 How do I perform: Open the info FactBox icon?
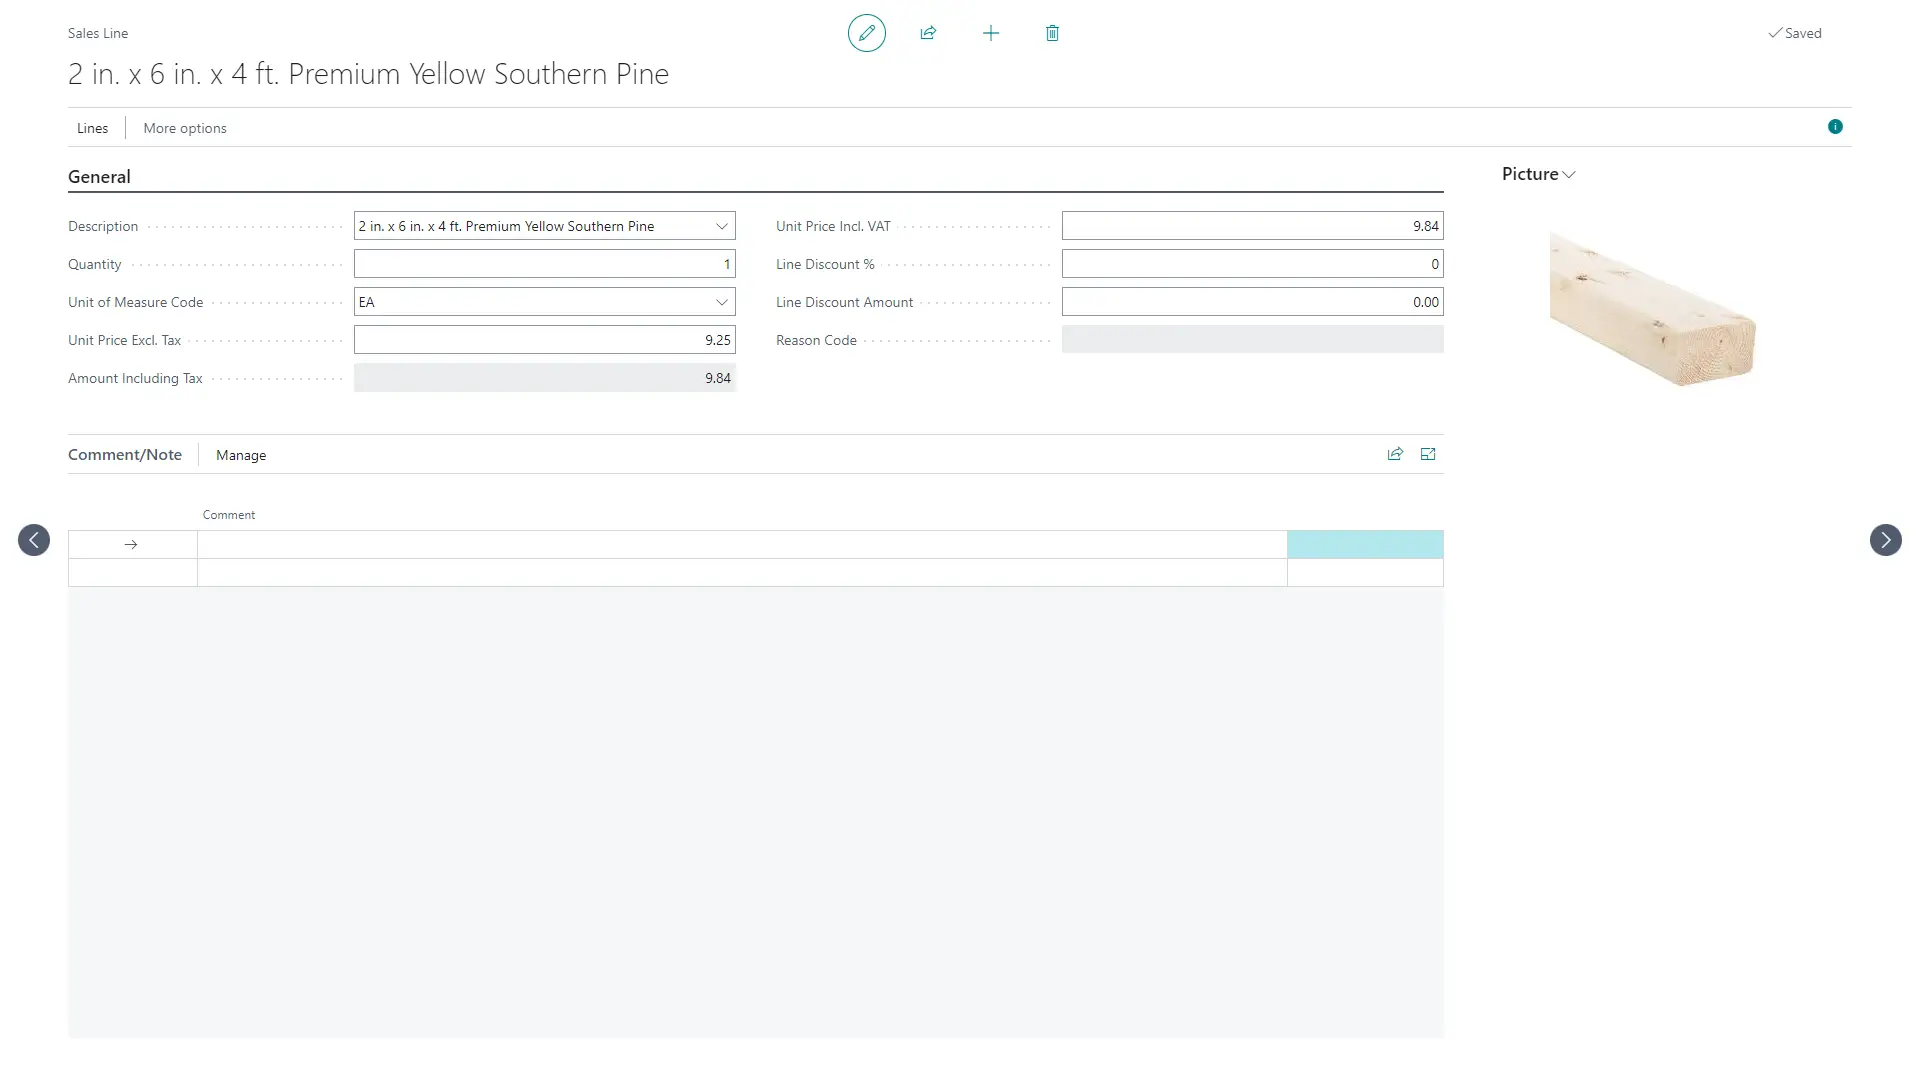1834,127
